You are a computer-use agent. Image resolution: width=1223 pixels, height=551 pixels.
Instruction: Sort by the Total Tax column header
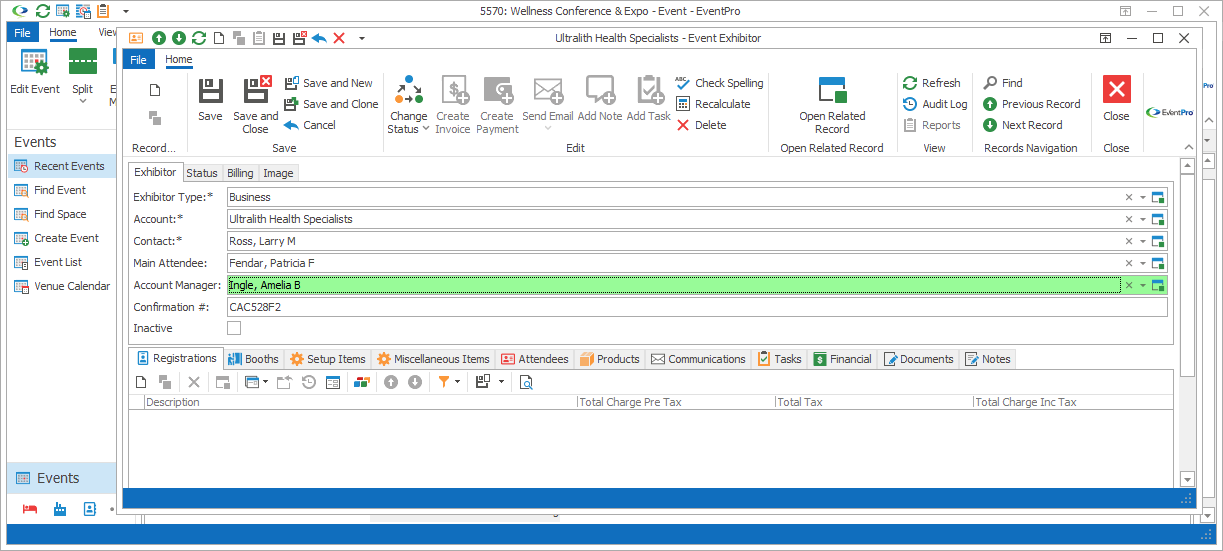(x=875, y=402)
